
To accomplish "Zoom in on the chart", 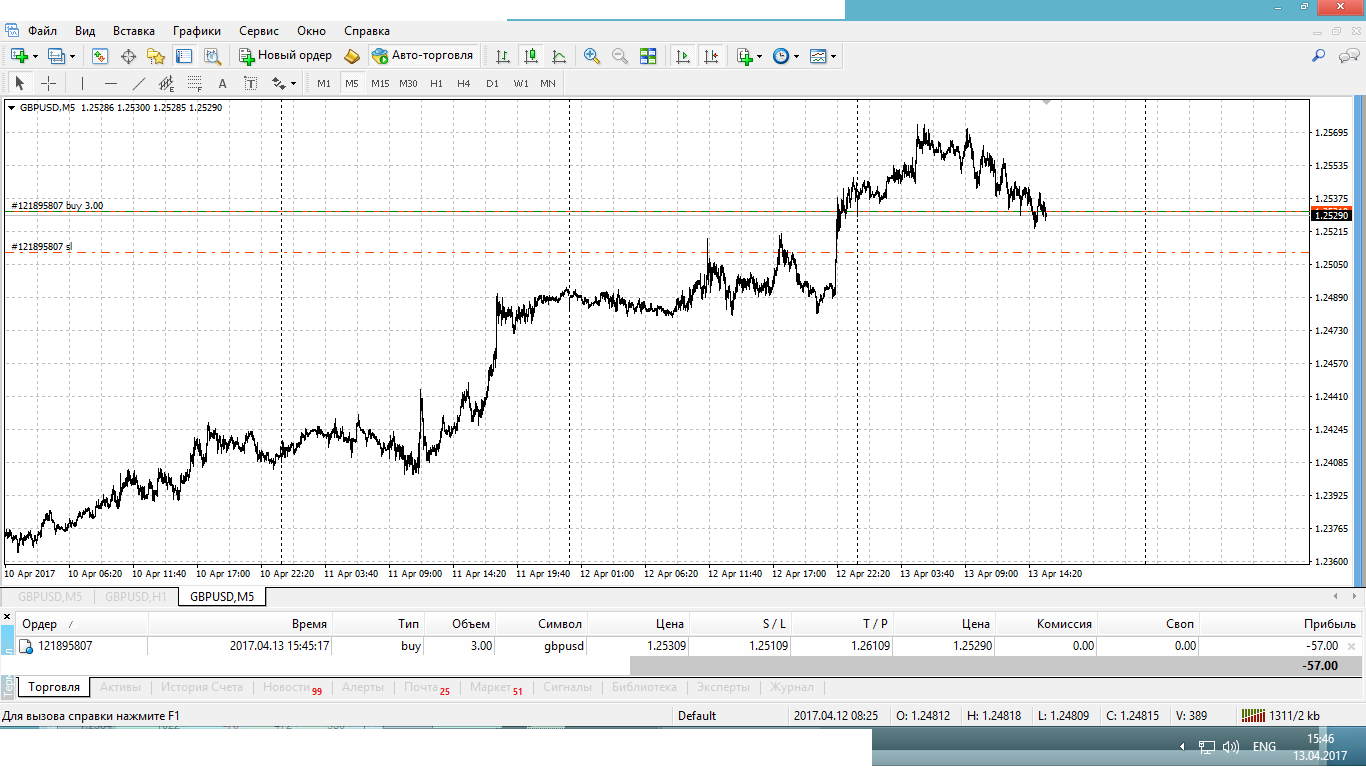I will (592, 56).
